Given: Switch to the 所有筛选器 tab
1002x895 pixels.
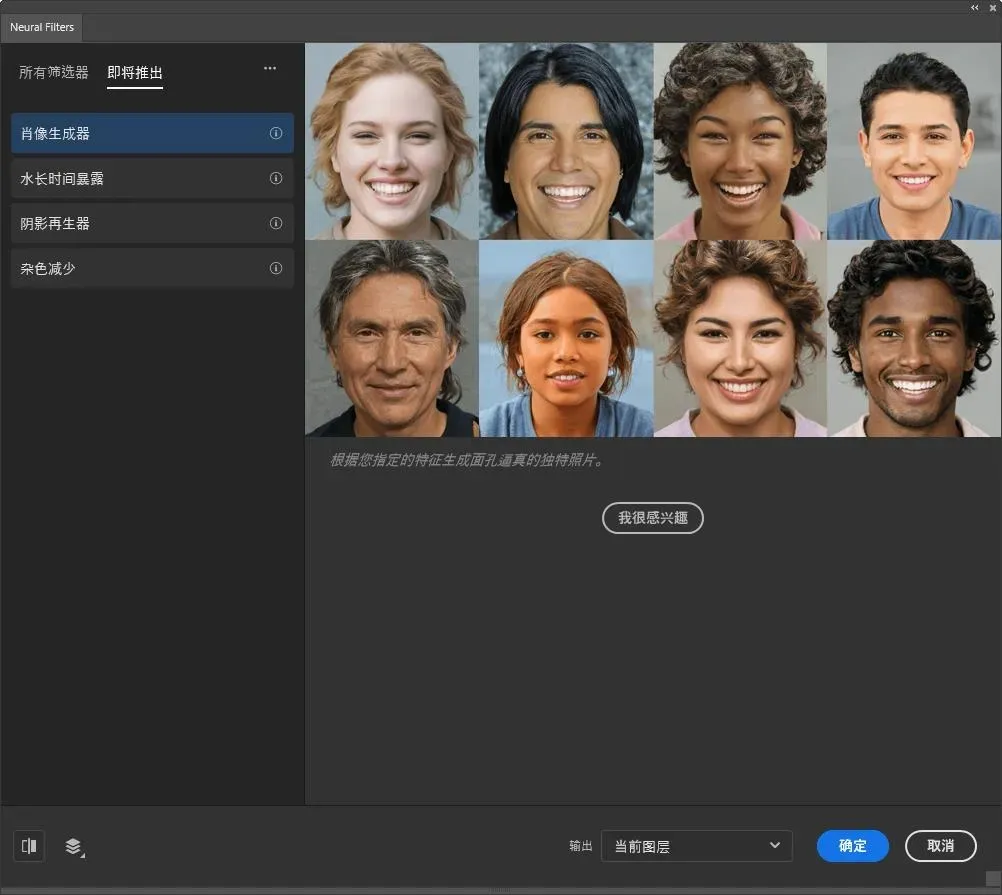Looking at the screenshot, I should point(54,72).
